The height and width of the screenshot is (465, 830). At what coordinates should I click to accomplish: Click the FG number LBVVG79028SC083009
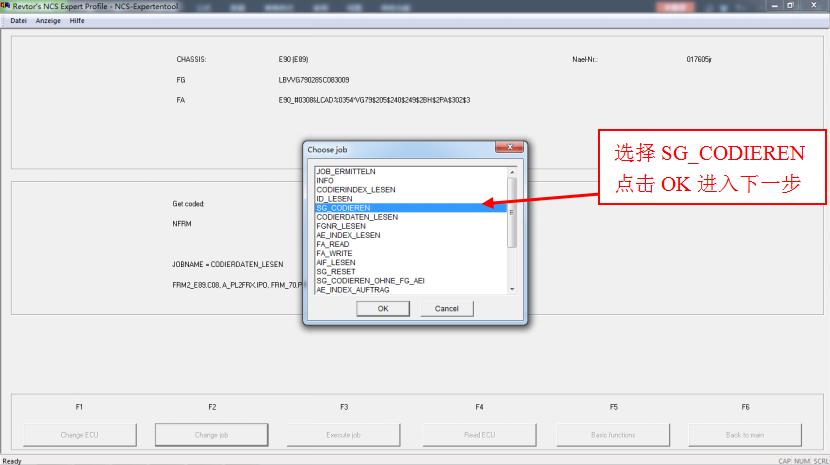(314, 80)
